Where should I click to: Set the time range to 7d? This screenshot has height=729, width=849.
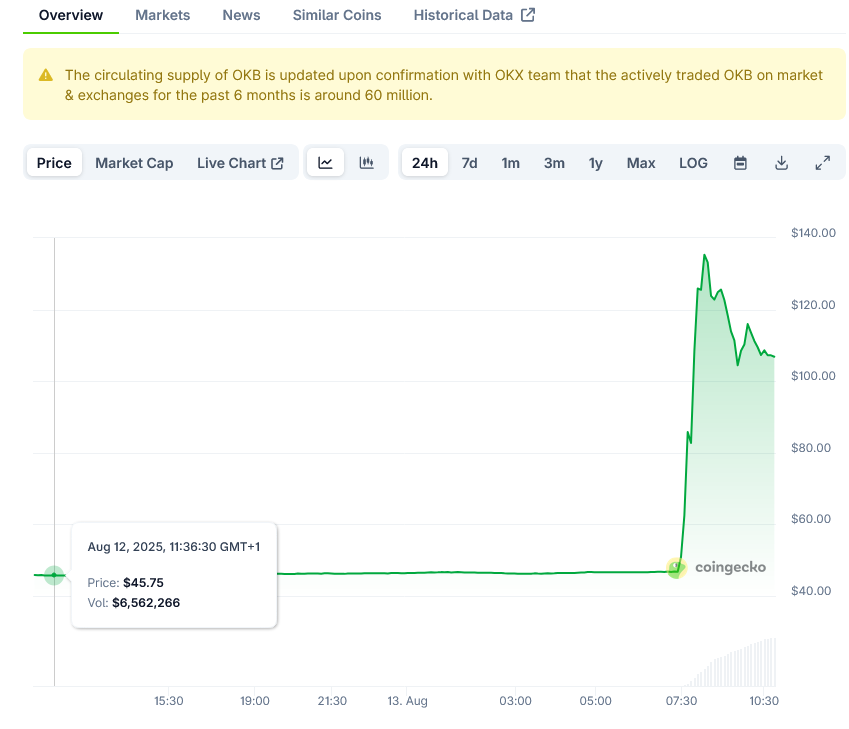pos(469,162)
